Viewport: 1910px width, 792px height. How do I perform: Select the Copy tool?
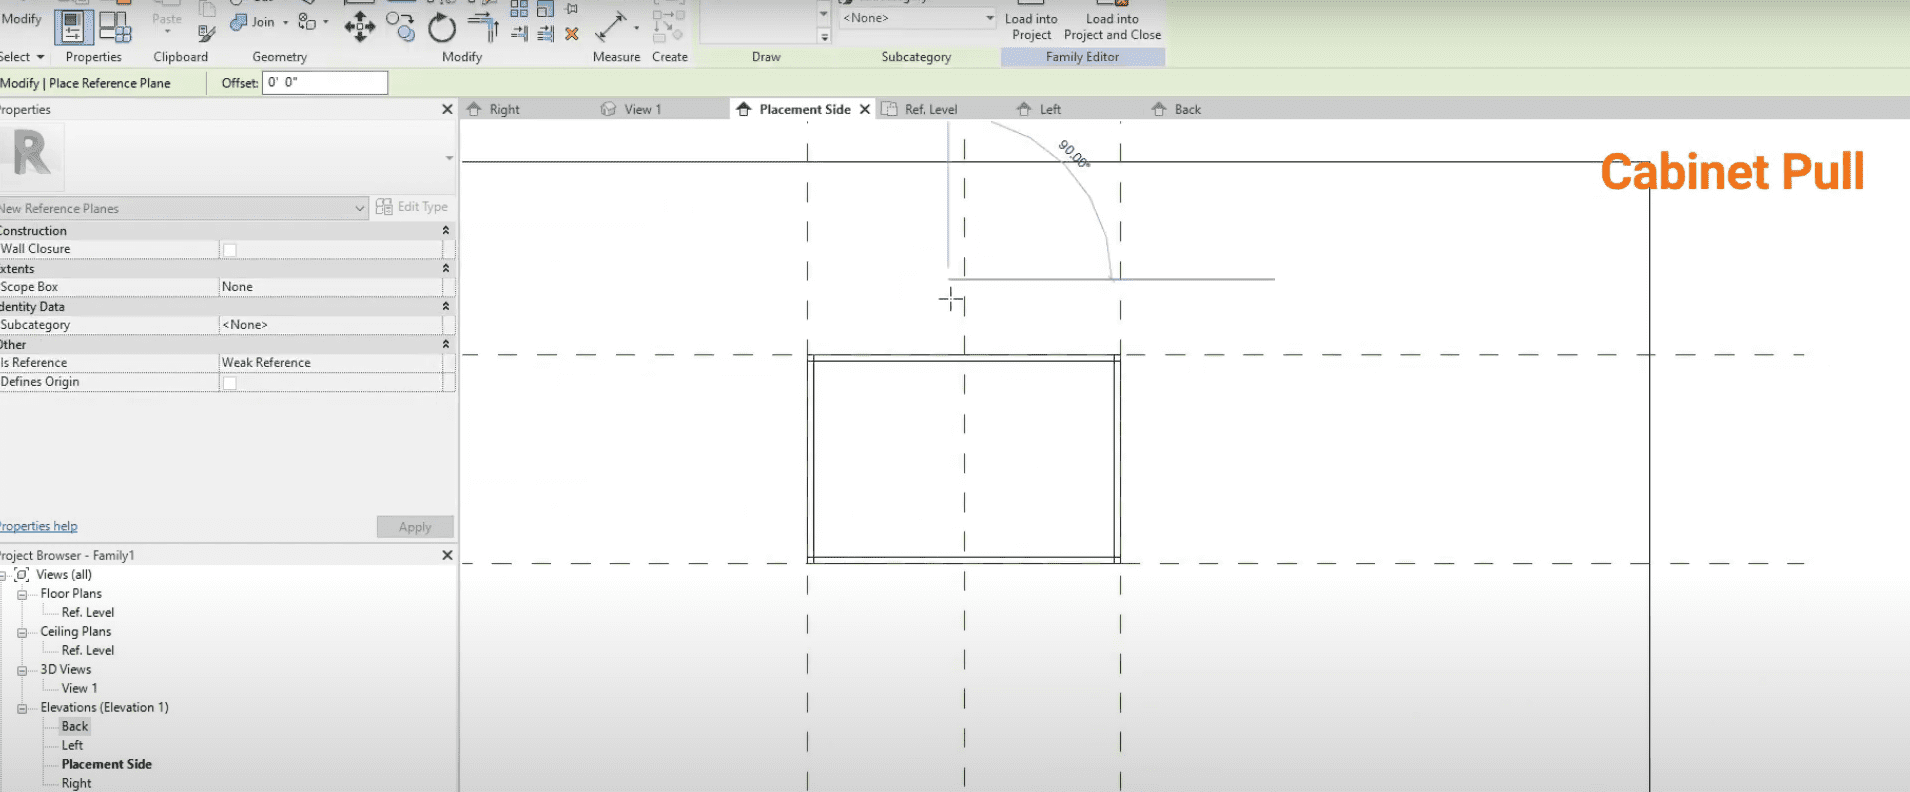[400, 26]
